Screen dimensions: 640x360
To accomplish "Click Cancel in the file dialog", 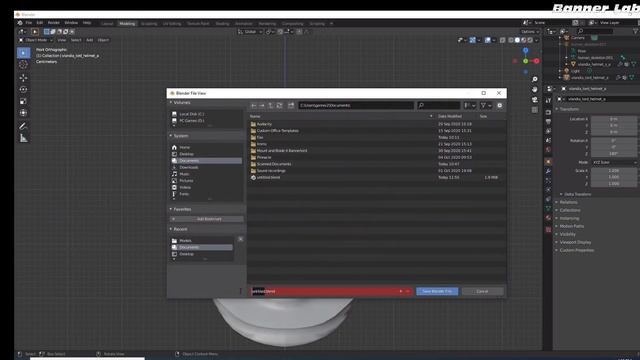I will pos(482,291).
